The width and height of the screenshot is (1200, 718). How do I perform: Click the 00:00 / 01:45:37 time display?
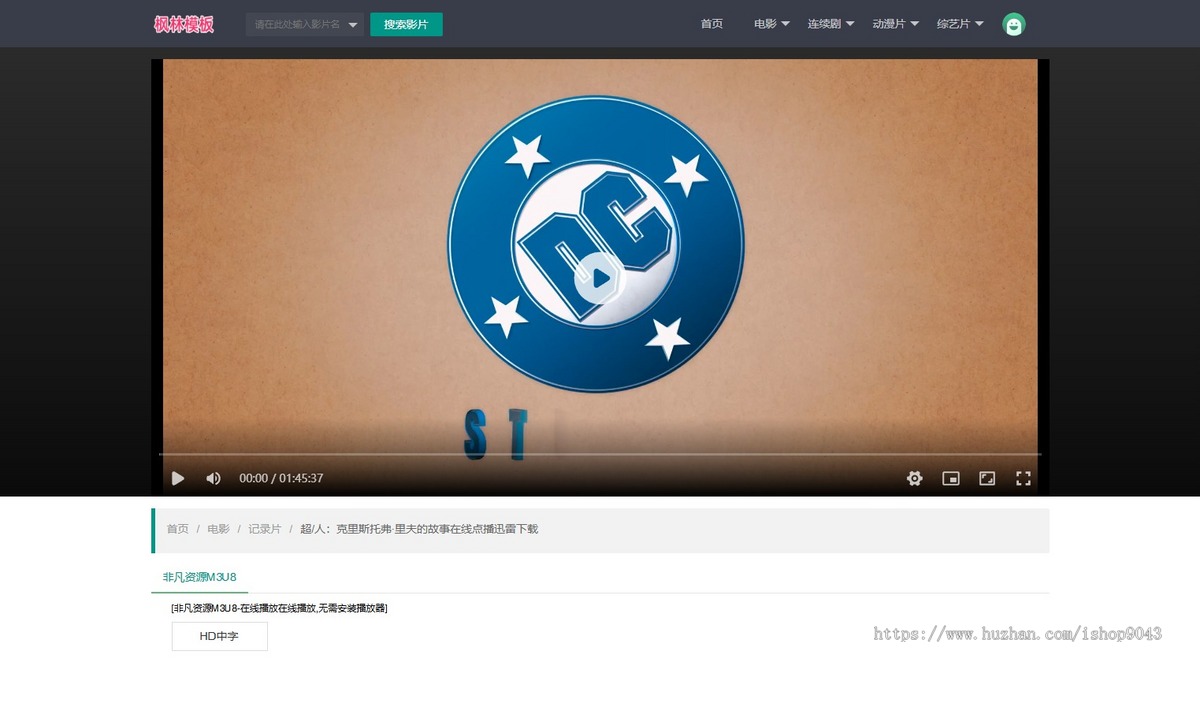(281, 478)
